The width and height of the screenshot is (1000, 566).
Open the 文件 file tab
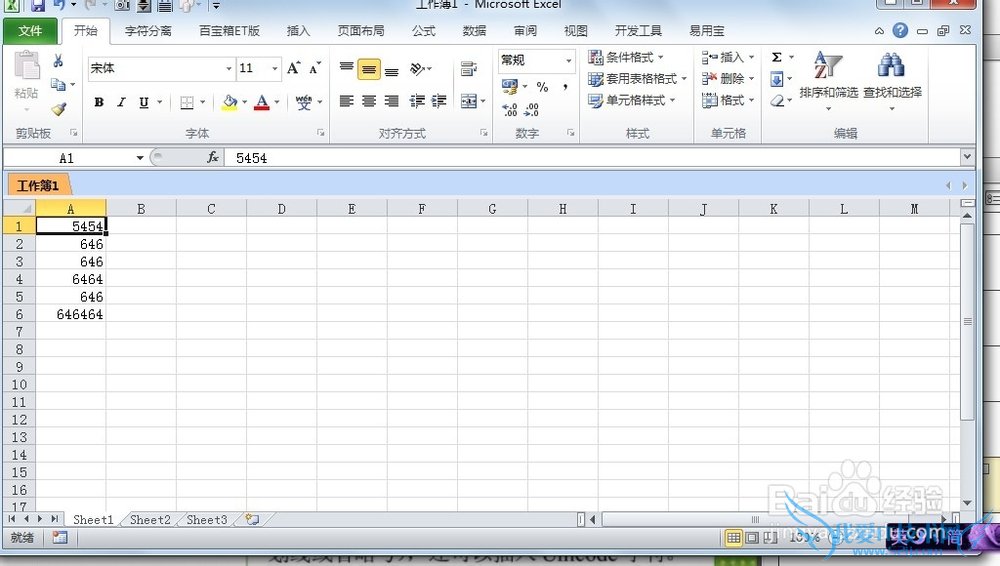coord(30,31)
